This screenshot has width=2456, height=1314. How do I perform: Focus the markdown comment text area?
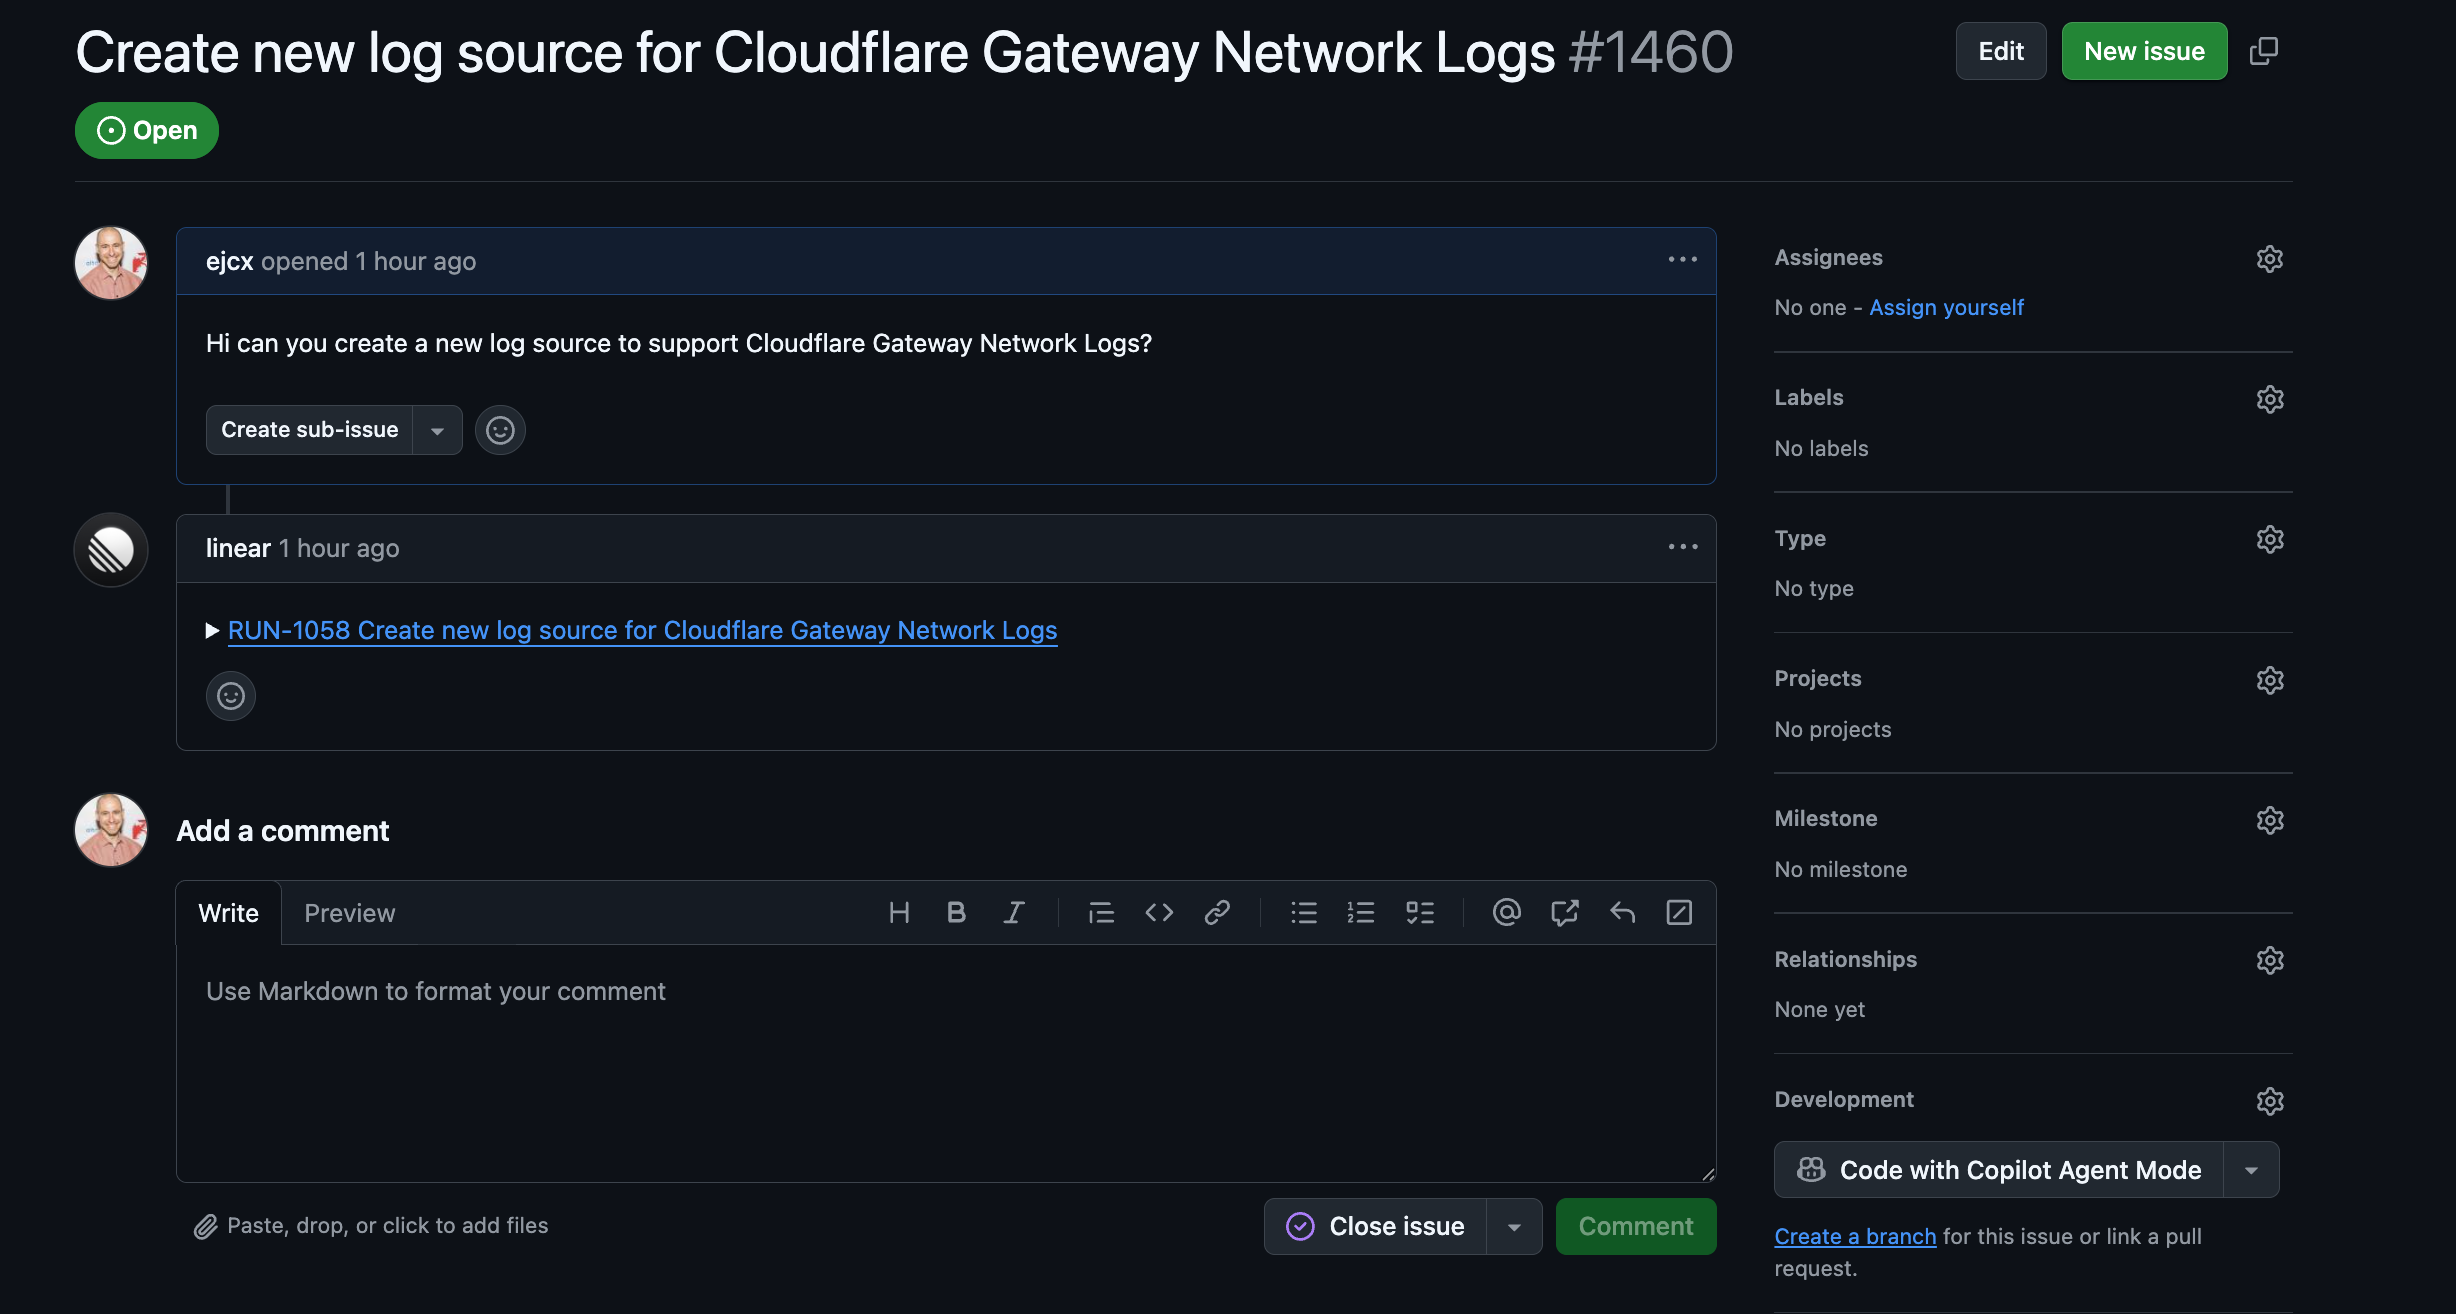(x=945, y=1060)
